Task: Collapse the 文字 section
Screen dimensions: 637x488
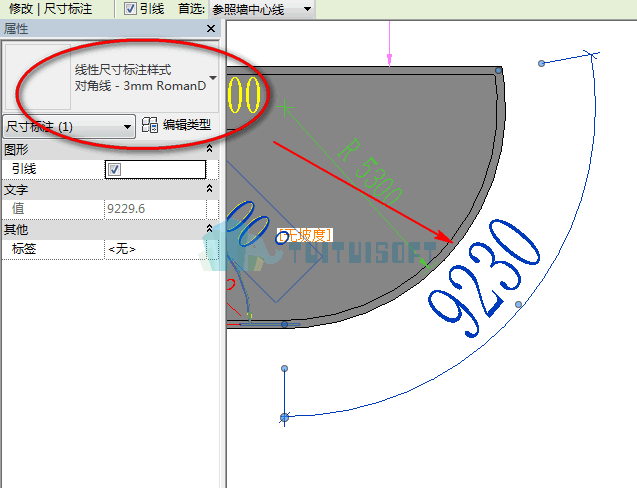Action: click(x=210, y=189)
